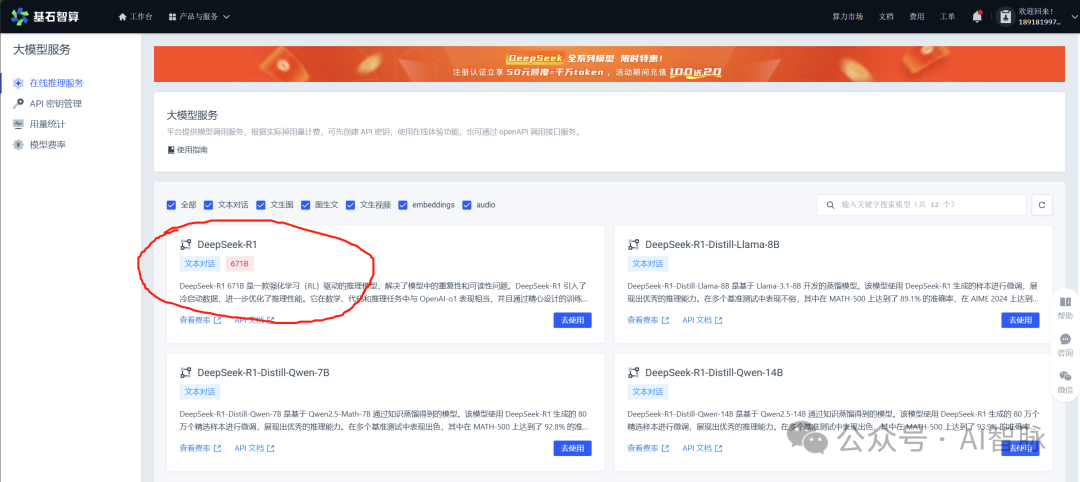Toggle the 图生文 filter checkbox
This screenshot has width=1080, height=482.
pyautogui.click(x=306, y=205)
